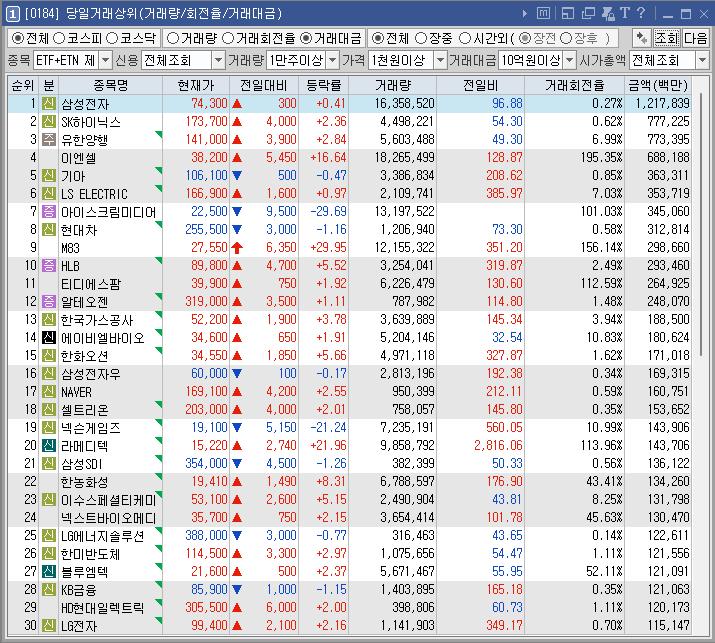
Task: Click the 등락률 column header
Action: pos(323,85)
